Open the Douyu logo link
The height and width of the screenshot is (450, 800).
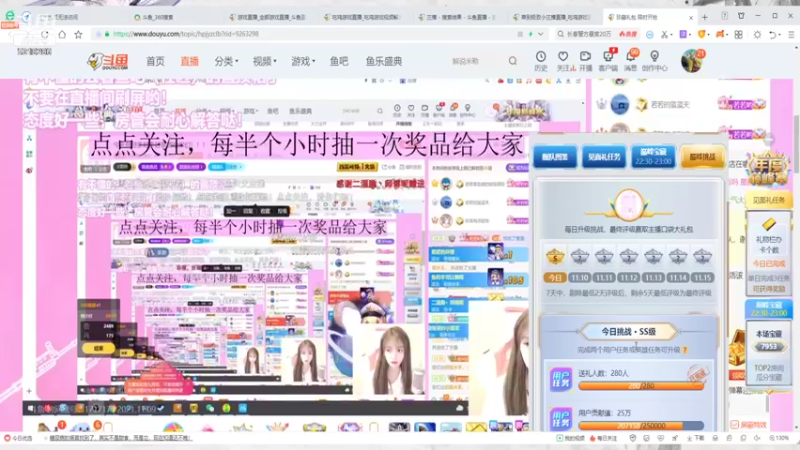coord(110,61)
